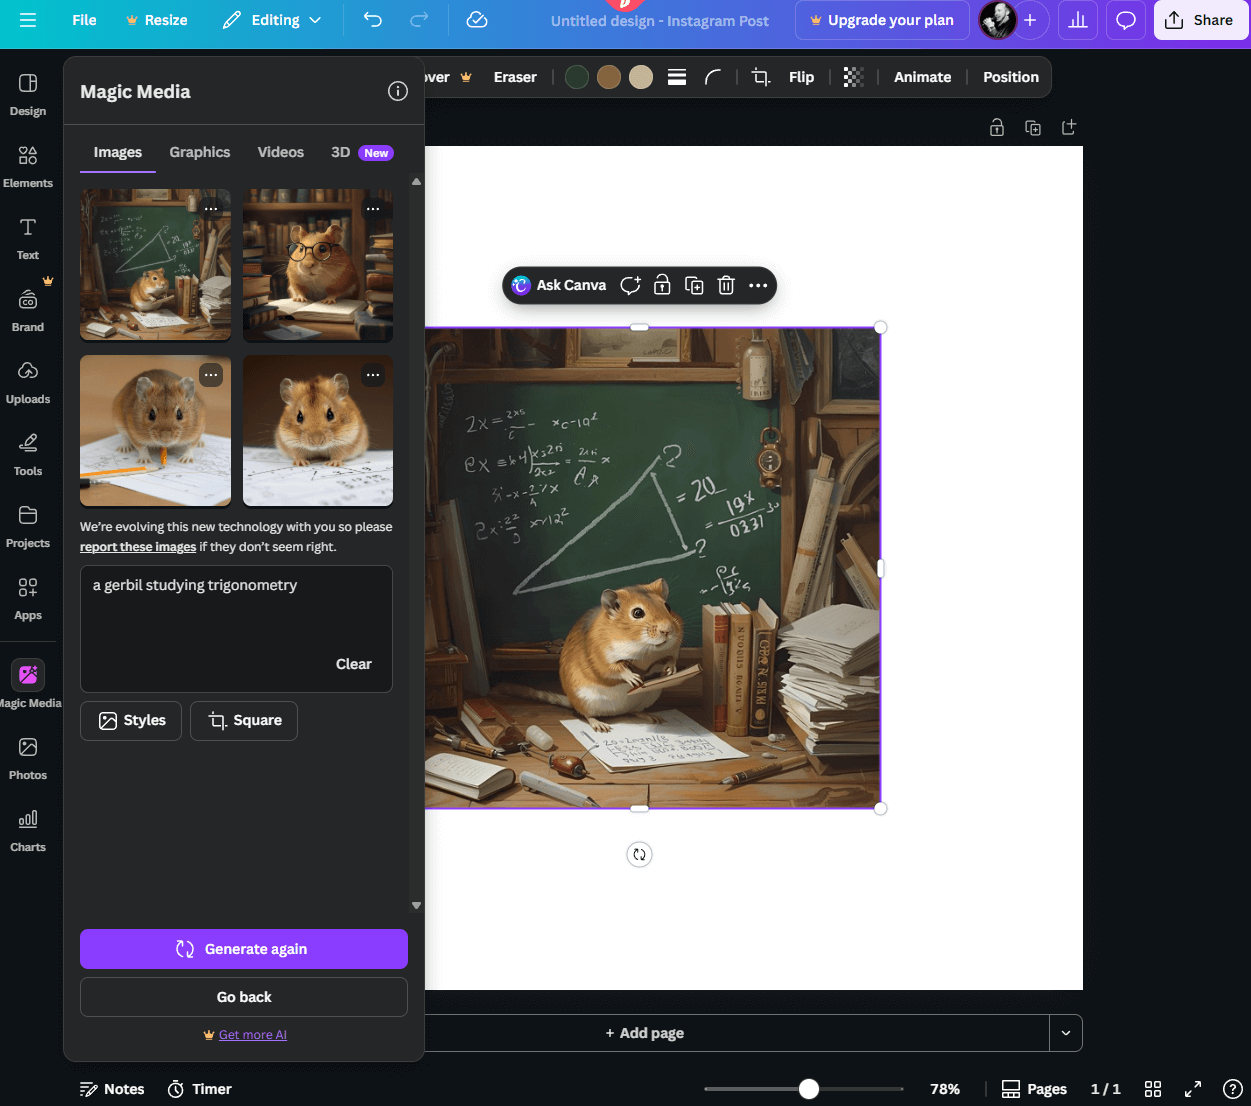Screen dimensions: 1251x1106
Task: Lock the selected image with the padlock
Action: click(662, 285)
